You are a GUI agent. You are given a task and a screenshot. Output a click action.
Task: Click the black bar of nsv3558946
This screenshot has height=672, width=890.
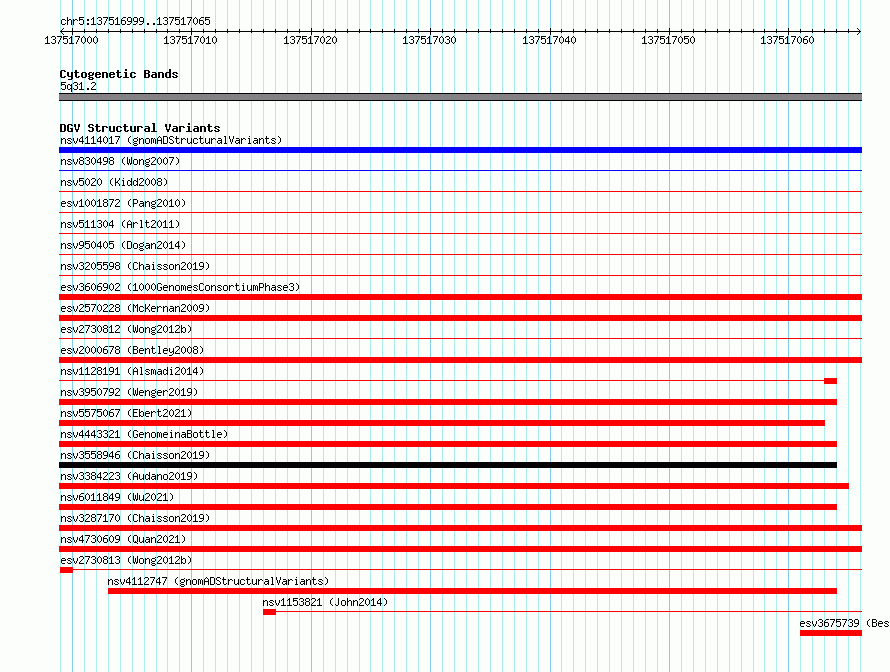[448, 465]
